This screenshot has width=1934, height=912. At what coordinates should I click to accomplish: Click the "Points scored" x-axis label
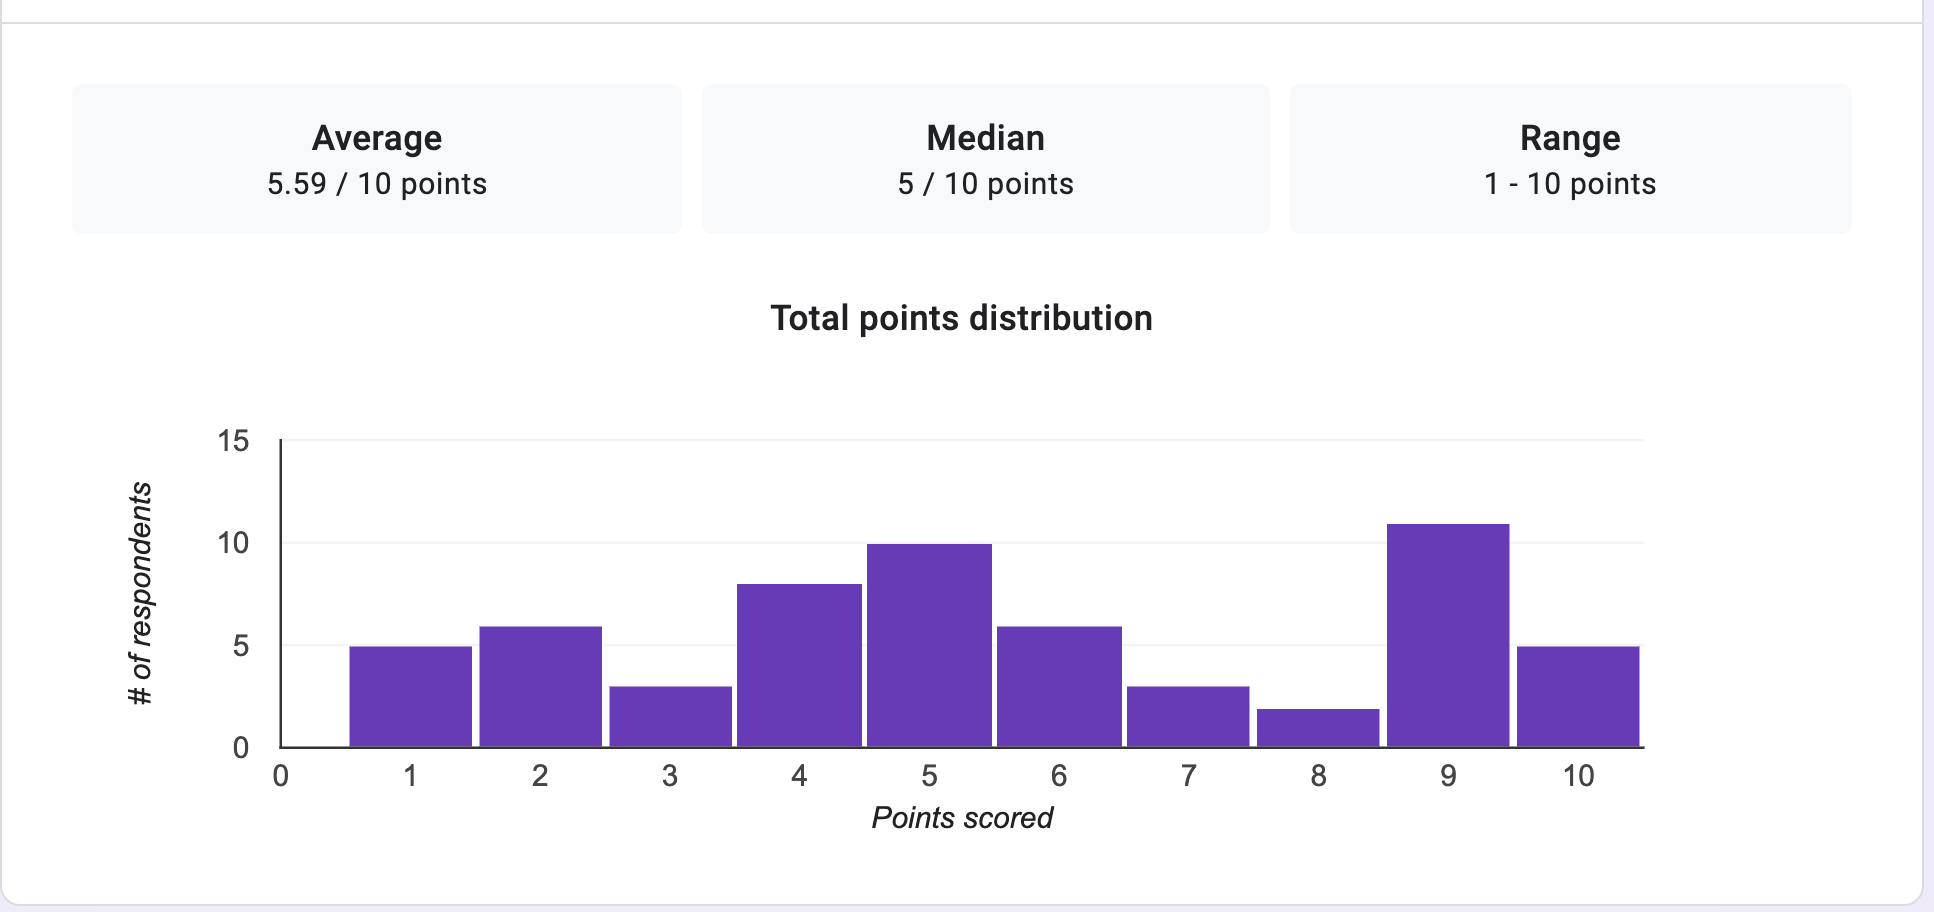tap(962, 818)
